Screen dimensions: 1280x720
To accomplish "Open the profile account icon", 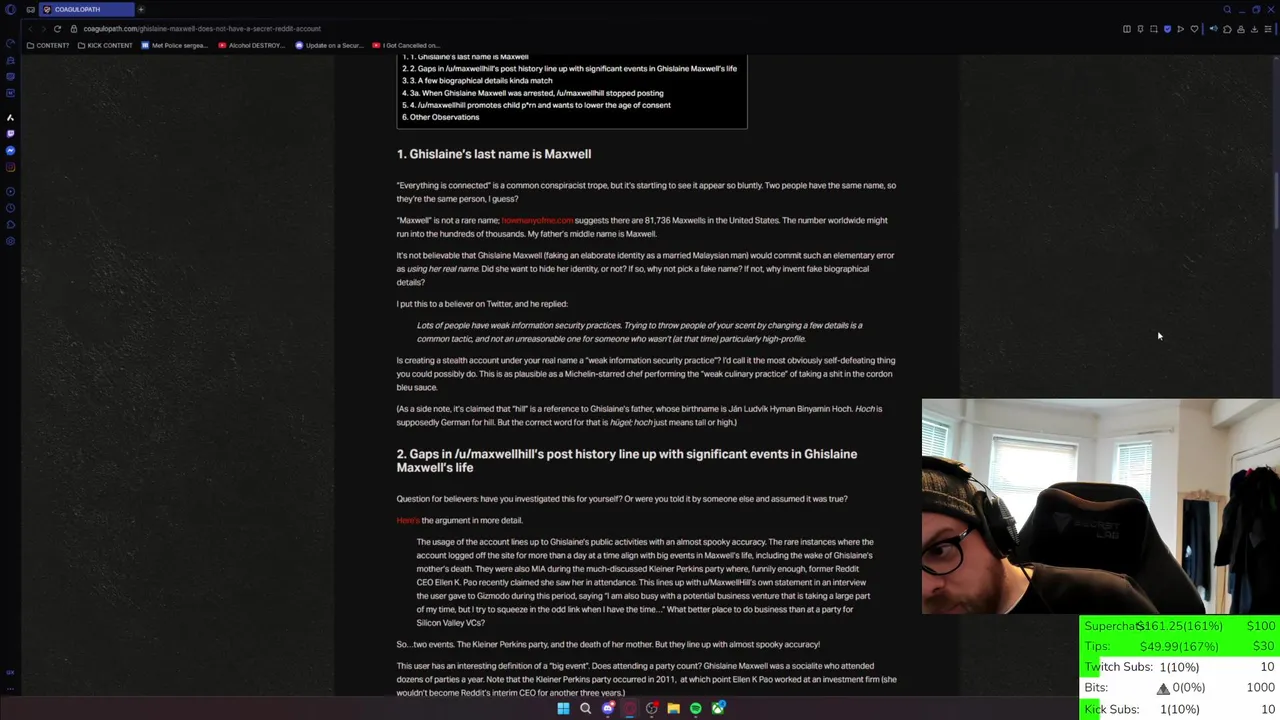I will (1241, 29).
